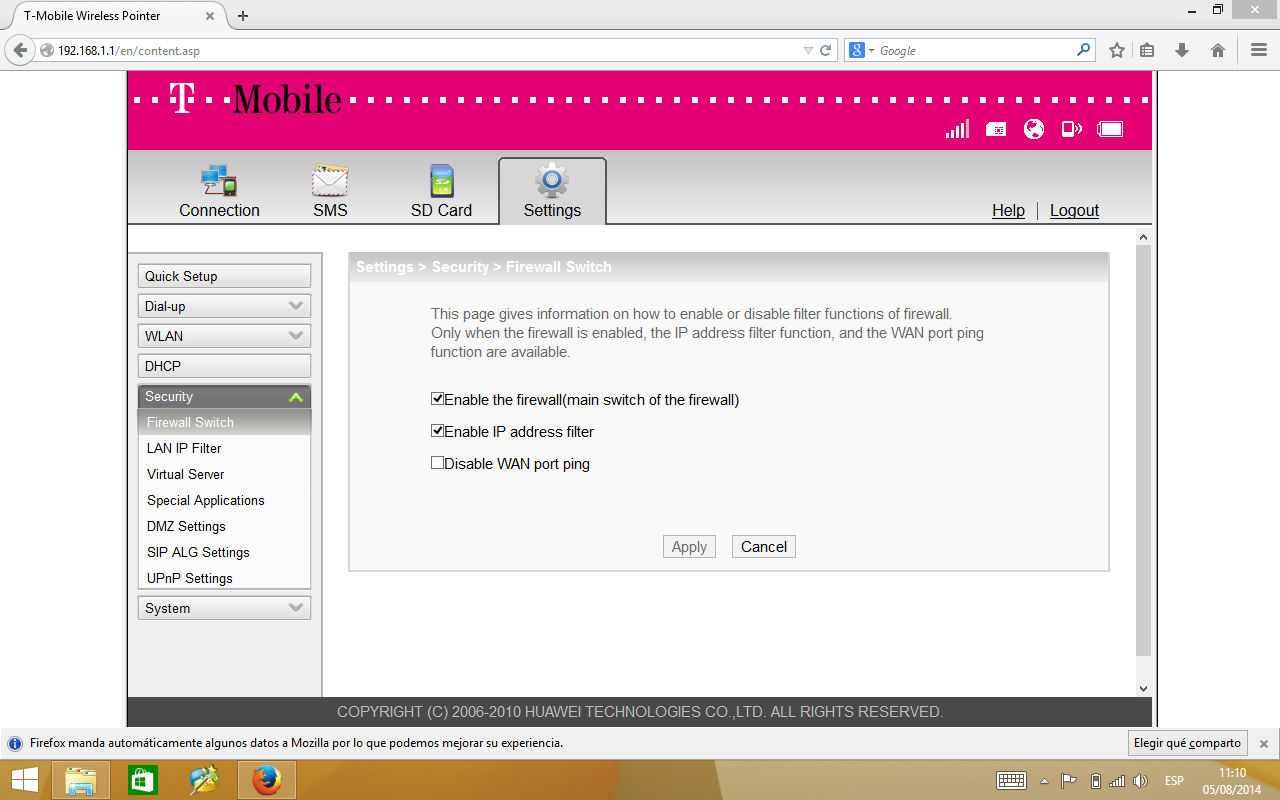Click the globe network status icon
Image resolution: width=1280 pixels, height=800 pixels.
(x=1034, y=129)
